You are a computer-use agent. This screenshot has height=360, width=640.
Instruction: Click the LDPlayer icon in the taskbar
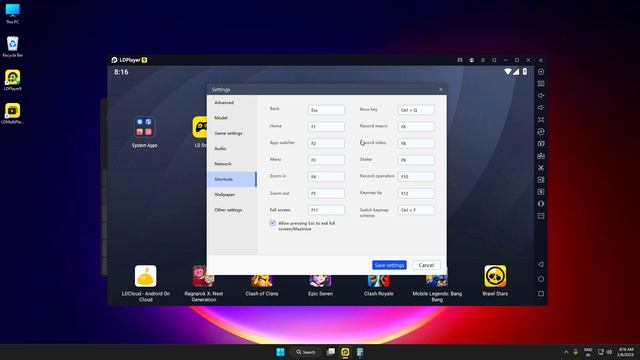(345, 352)
